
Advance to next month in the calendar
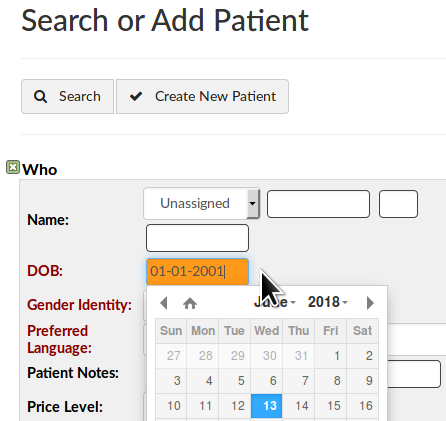coord(370,303)
